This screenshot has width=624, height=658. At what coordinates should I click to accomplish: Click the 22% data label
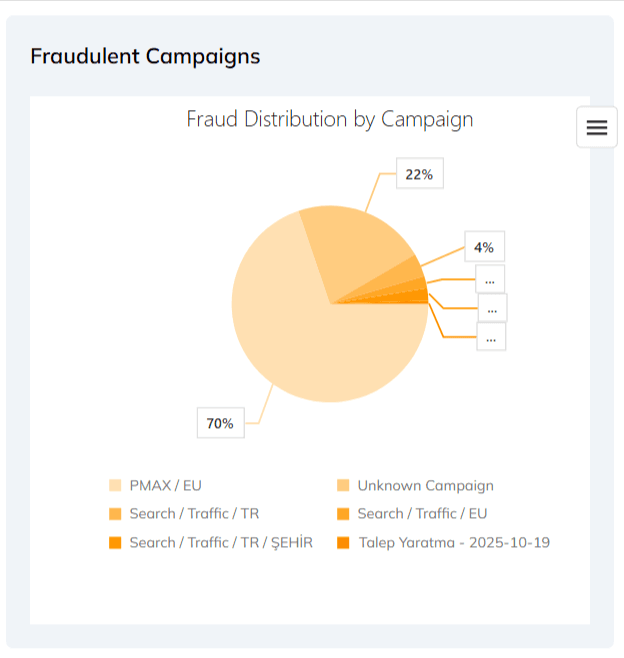tap(419, 174)
